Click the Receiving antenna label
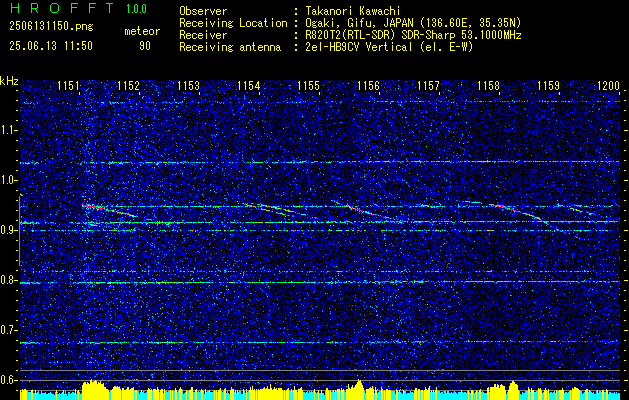This screenshot has width=629, height=400. click(230, 47)
